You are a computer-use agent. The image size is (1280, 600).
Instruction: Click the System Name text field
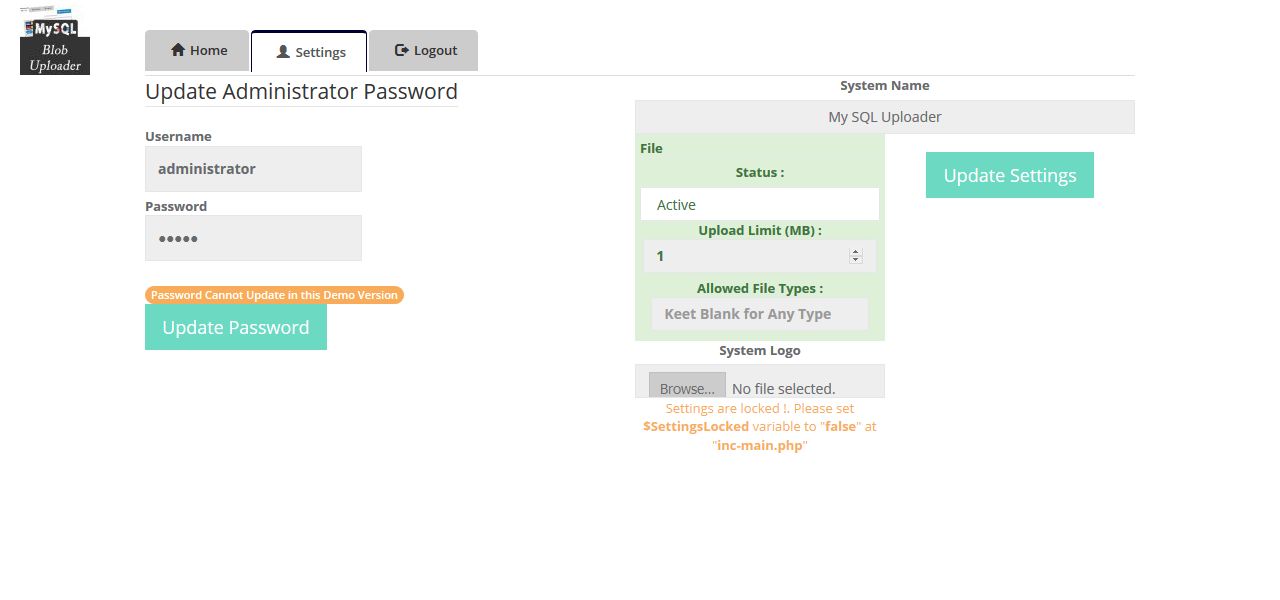click(884, 117)
